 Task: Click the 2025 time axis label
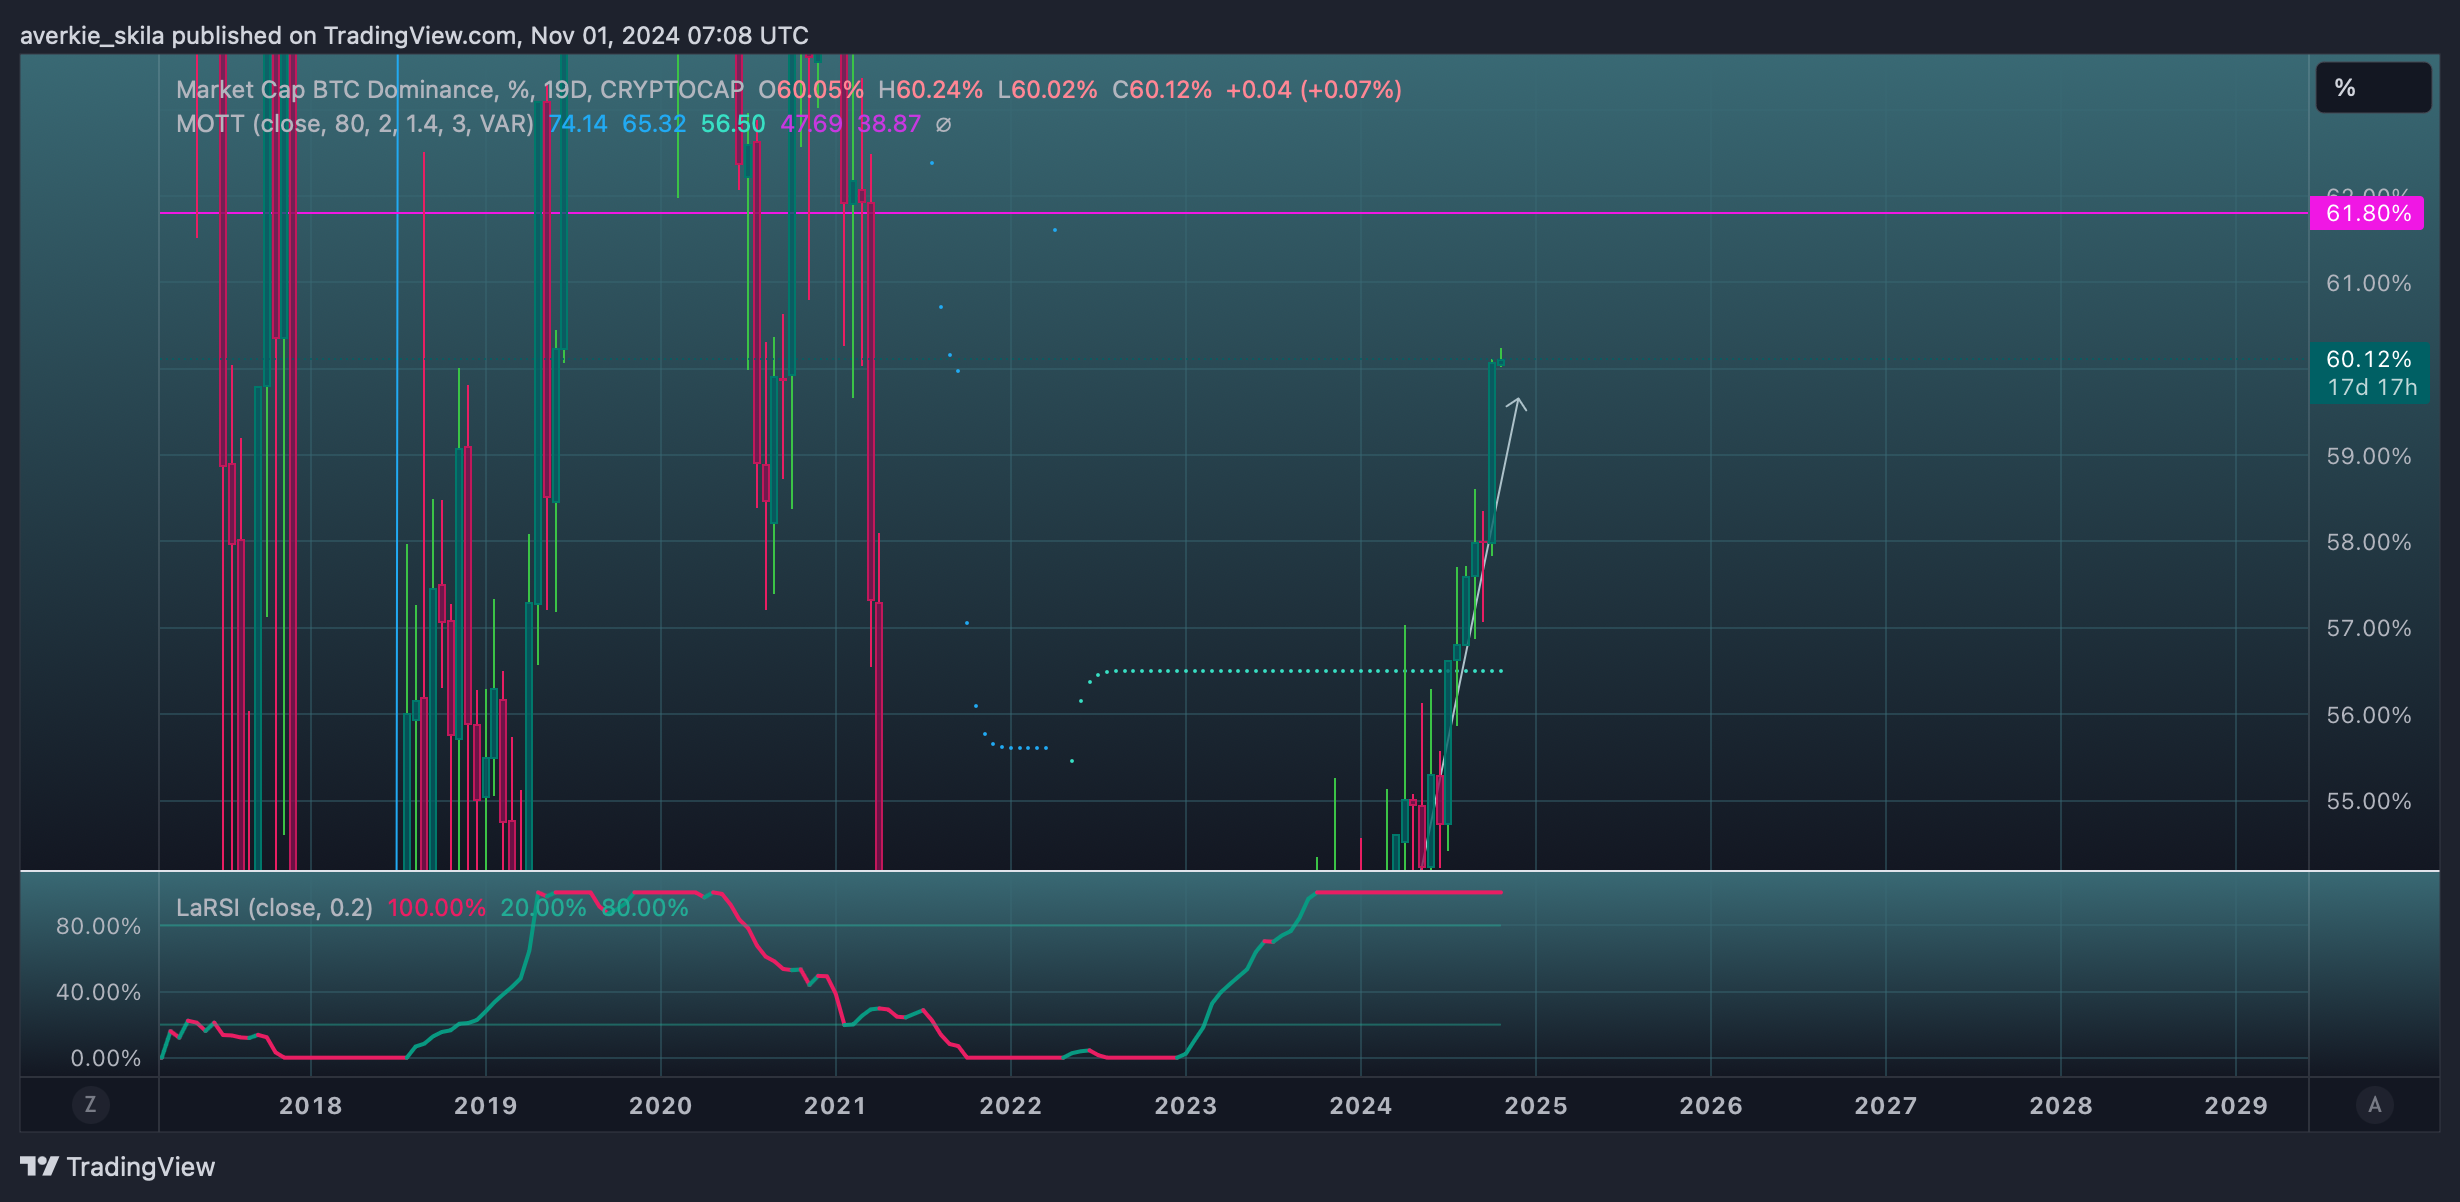coord(1536,1106)
